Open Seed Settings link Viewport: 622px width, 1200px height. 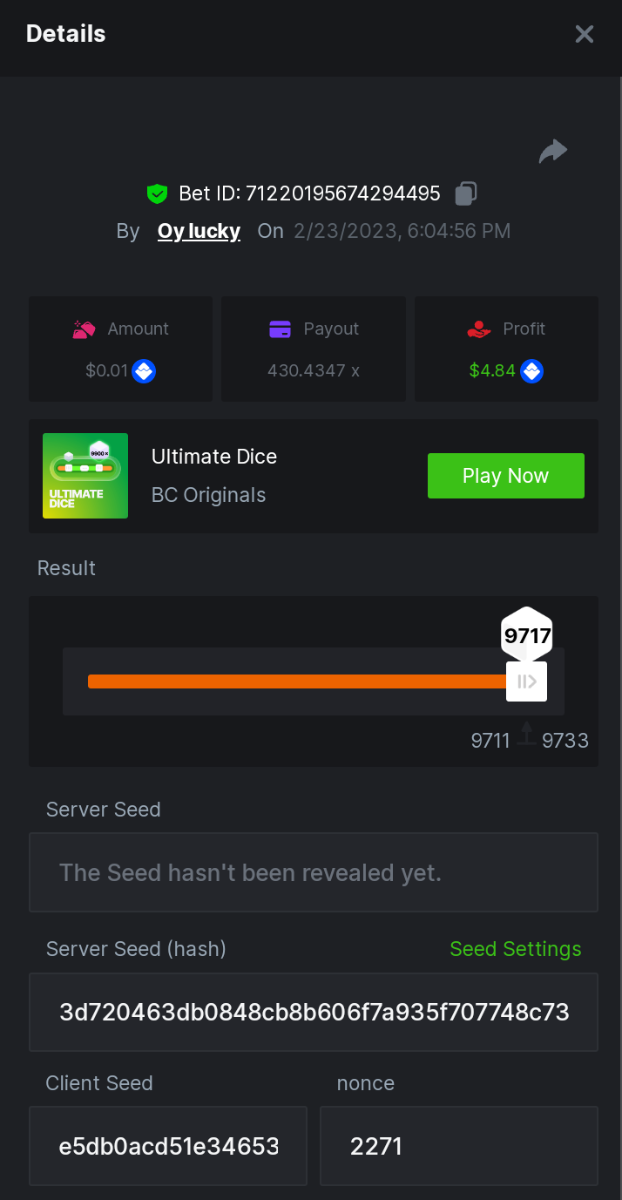515,949
